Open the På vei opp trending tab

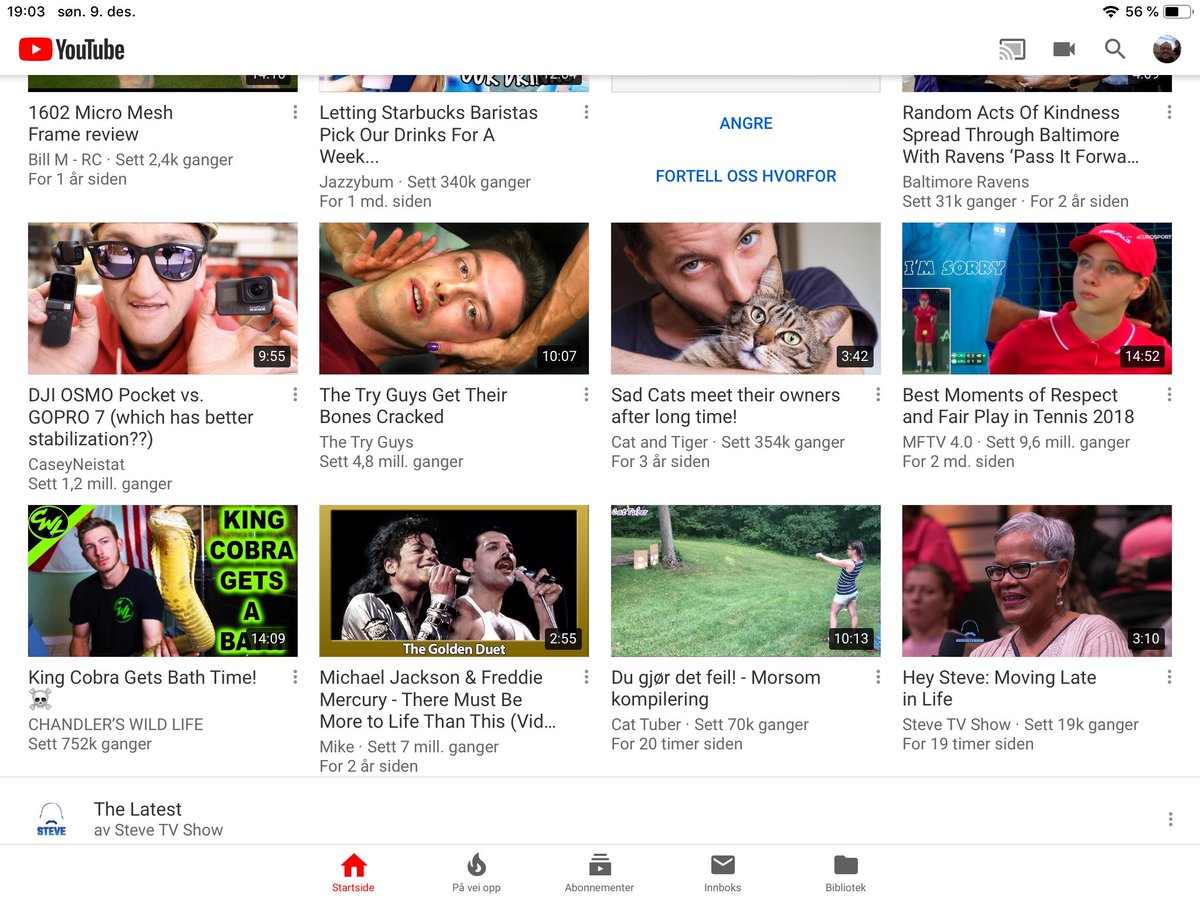click(x=477, y=872)
